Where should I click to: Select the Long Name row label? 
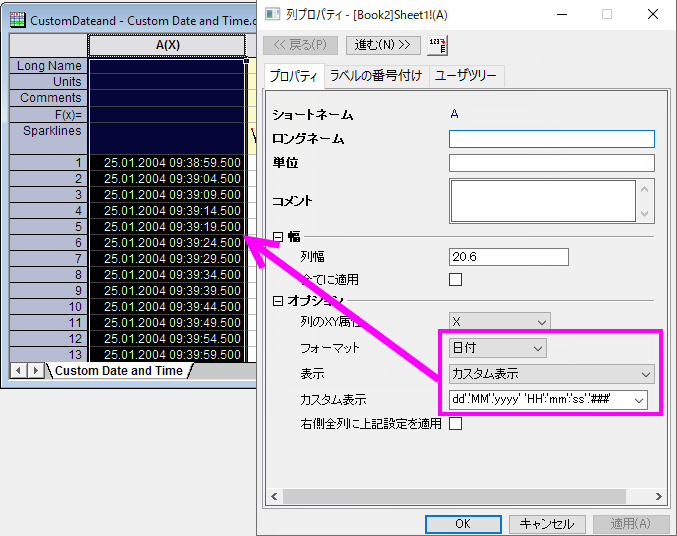click(x=48, y=66)
